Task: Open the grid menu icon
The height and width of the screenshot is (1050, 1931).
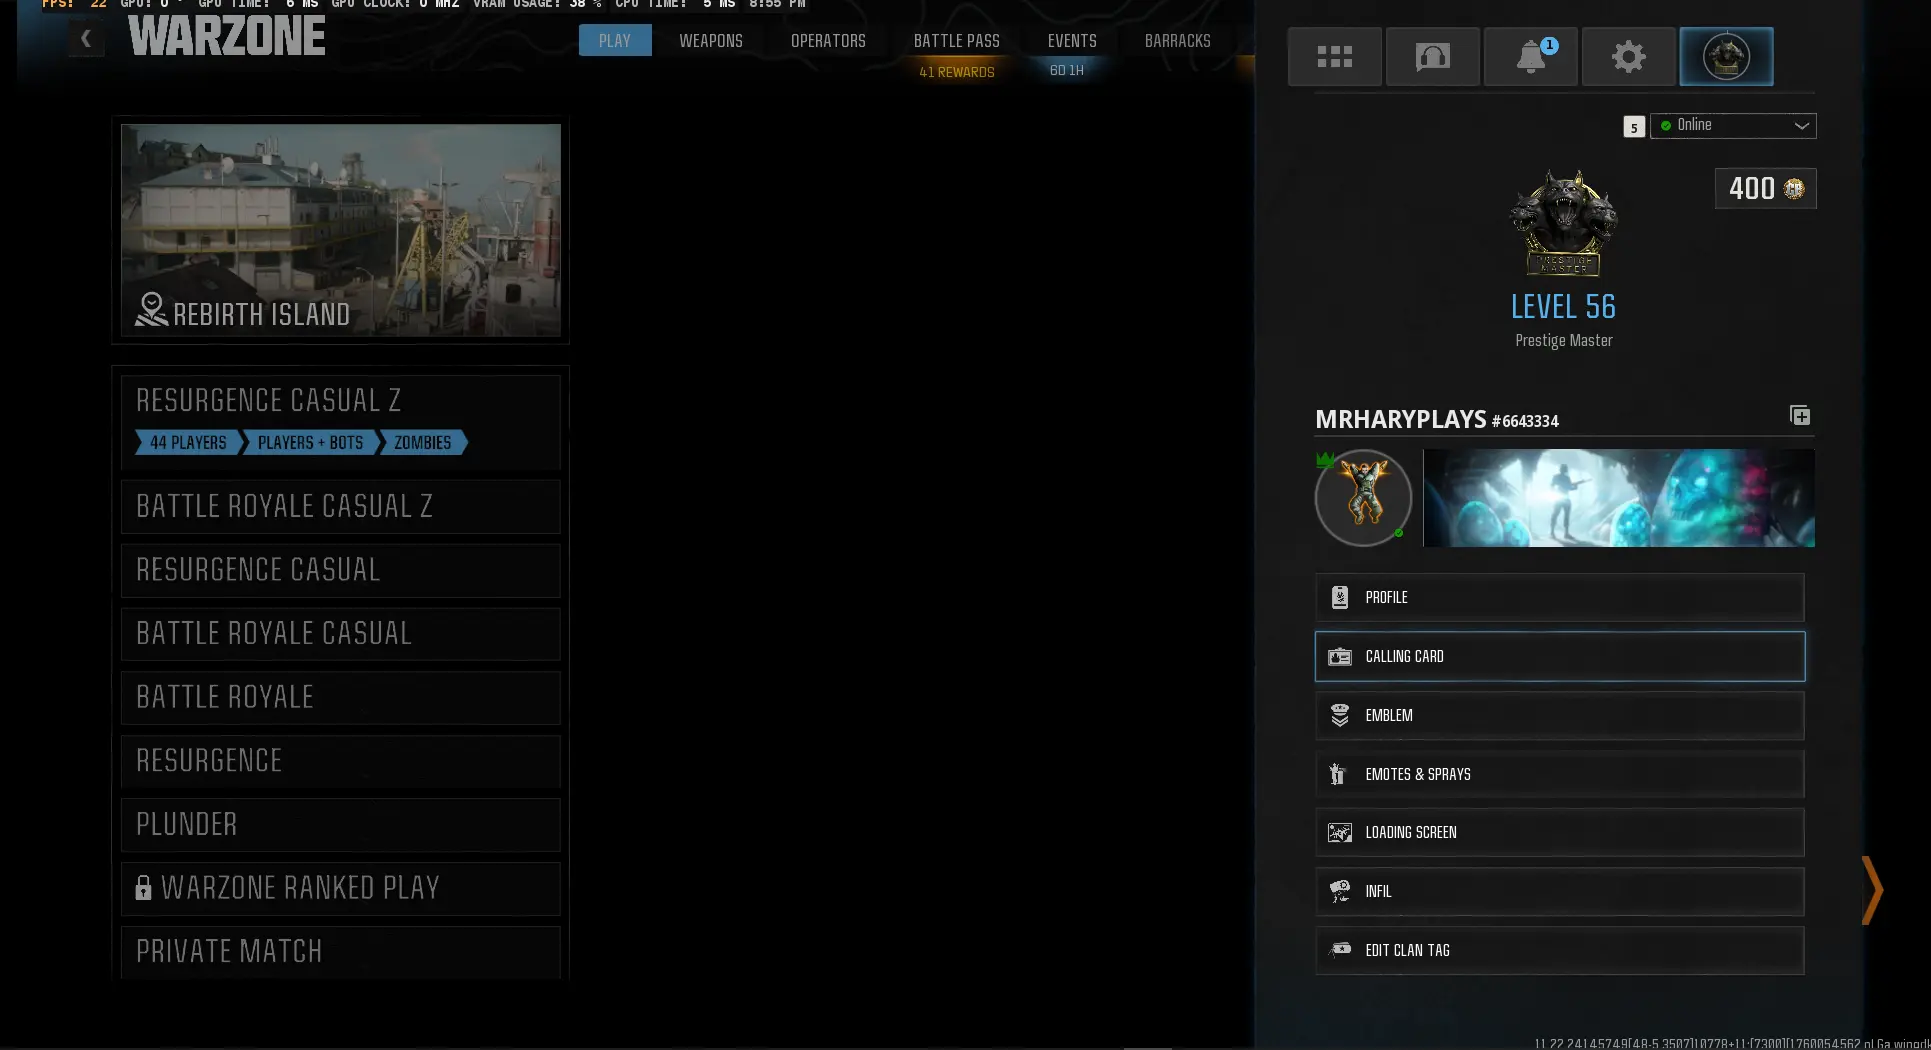Action: click(x=1334, y=57)
